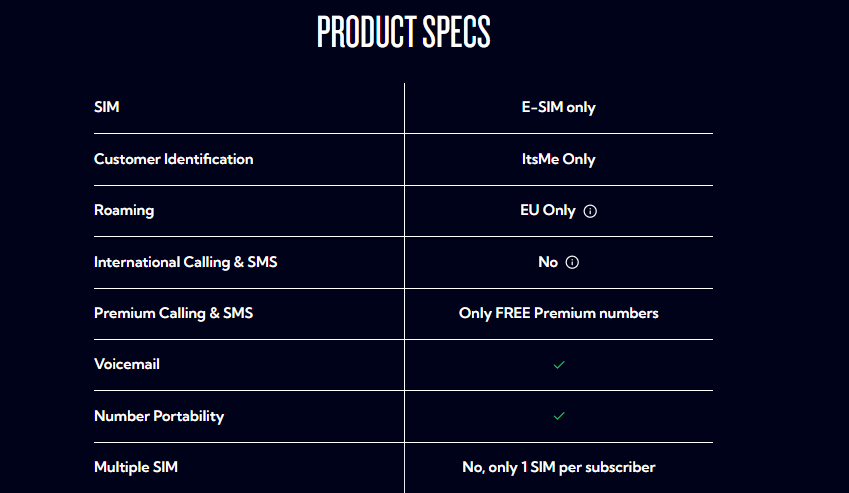Select the EU Only text
Screen dimensions: 849x493
tap(547, 211)
